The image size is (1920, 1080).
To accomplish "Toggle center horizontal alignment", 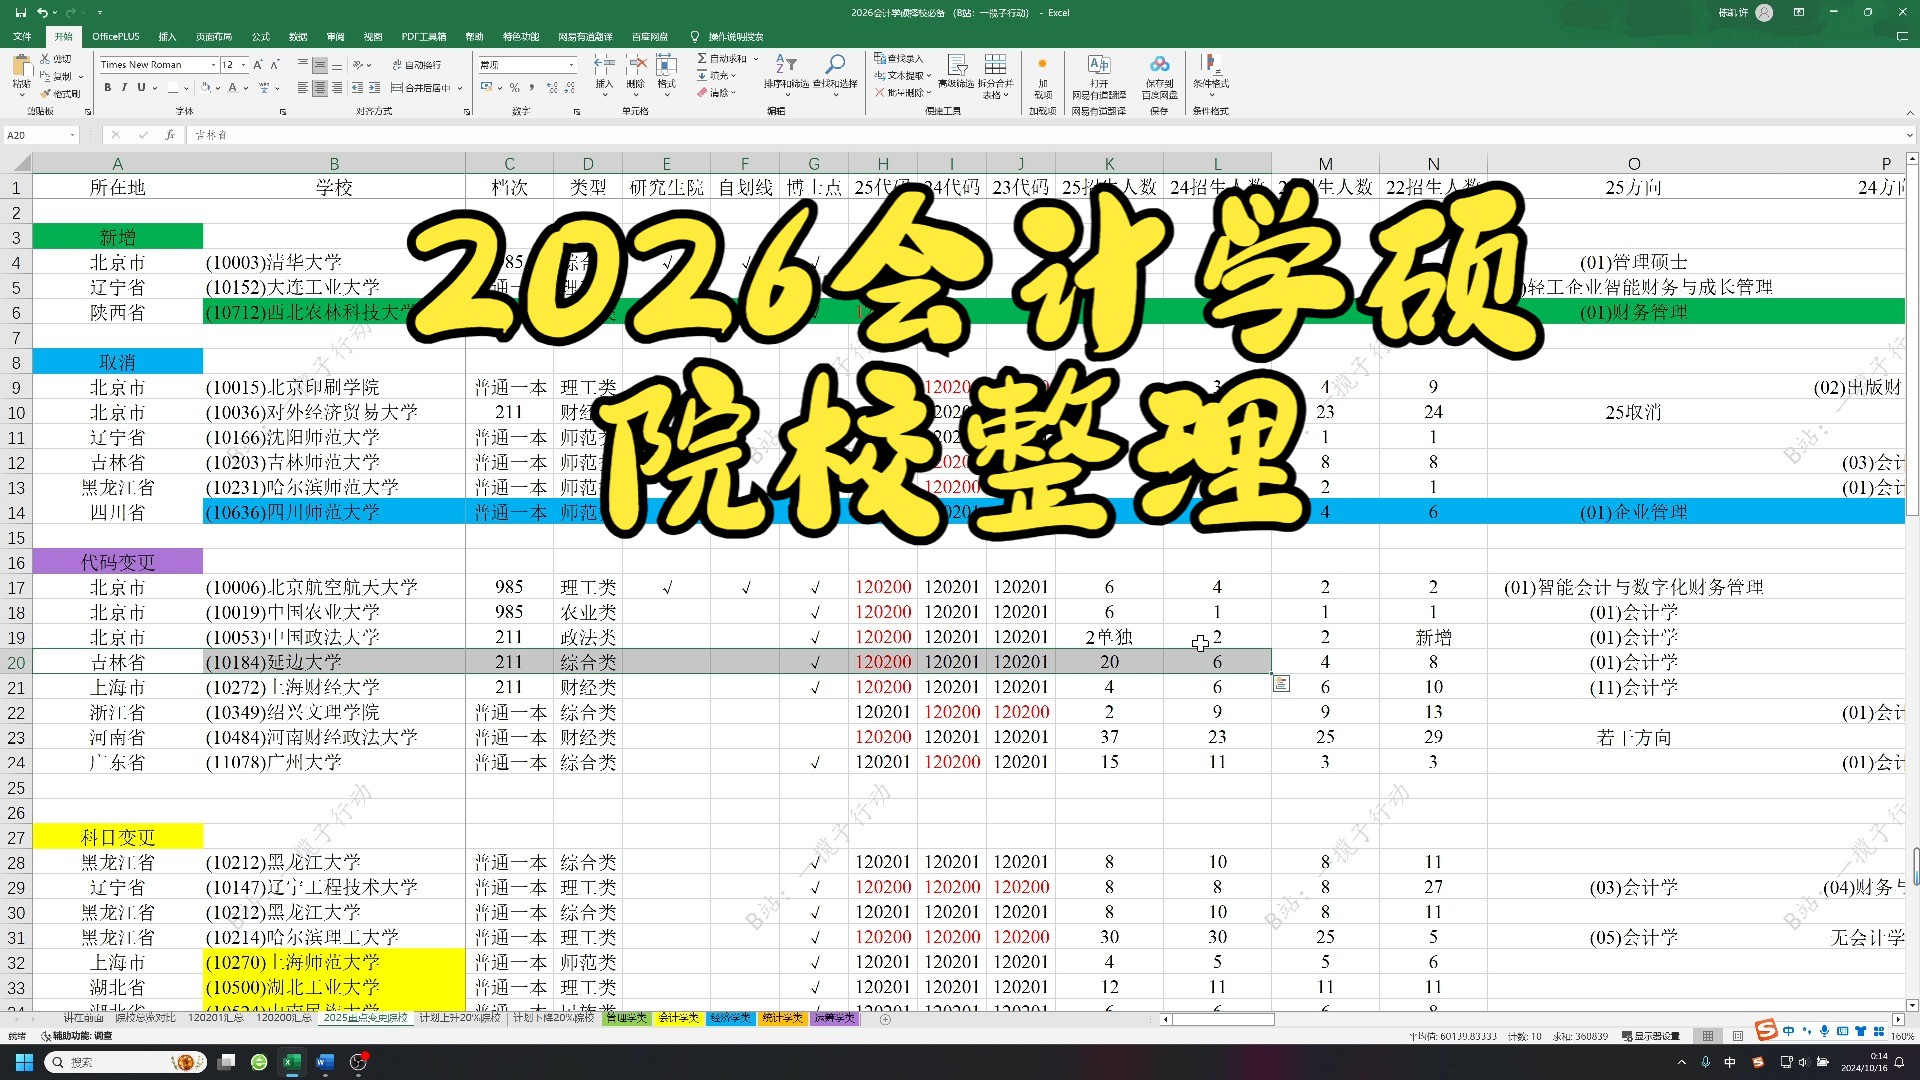I will coord(320,88).
